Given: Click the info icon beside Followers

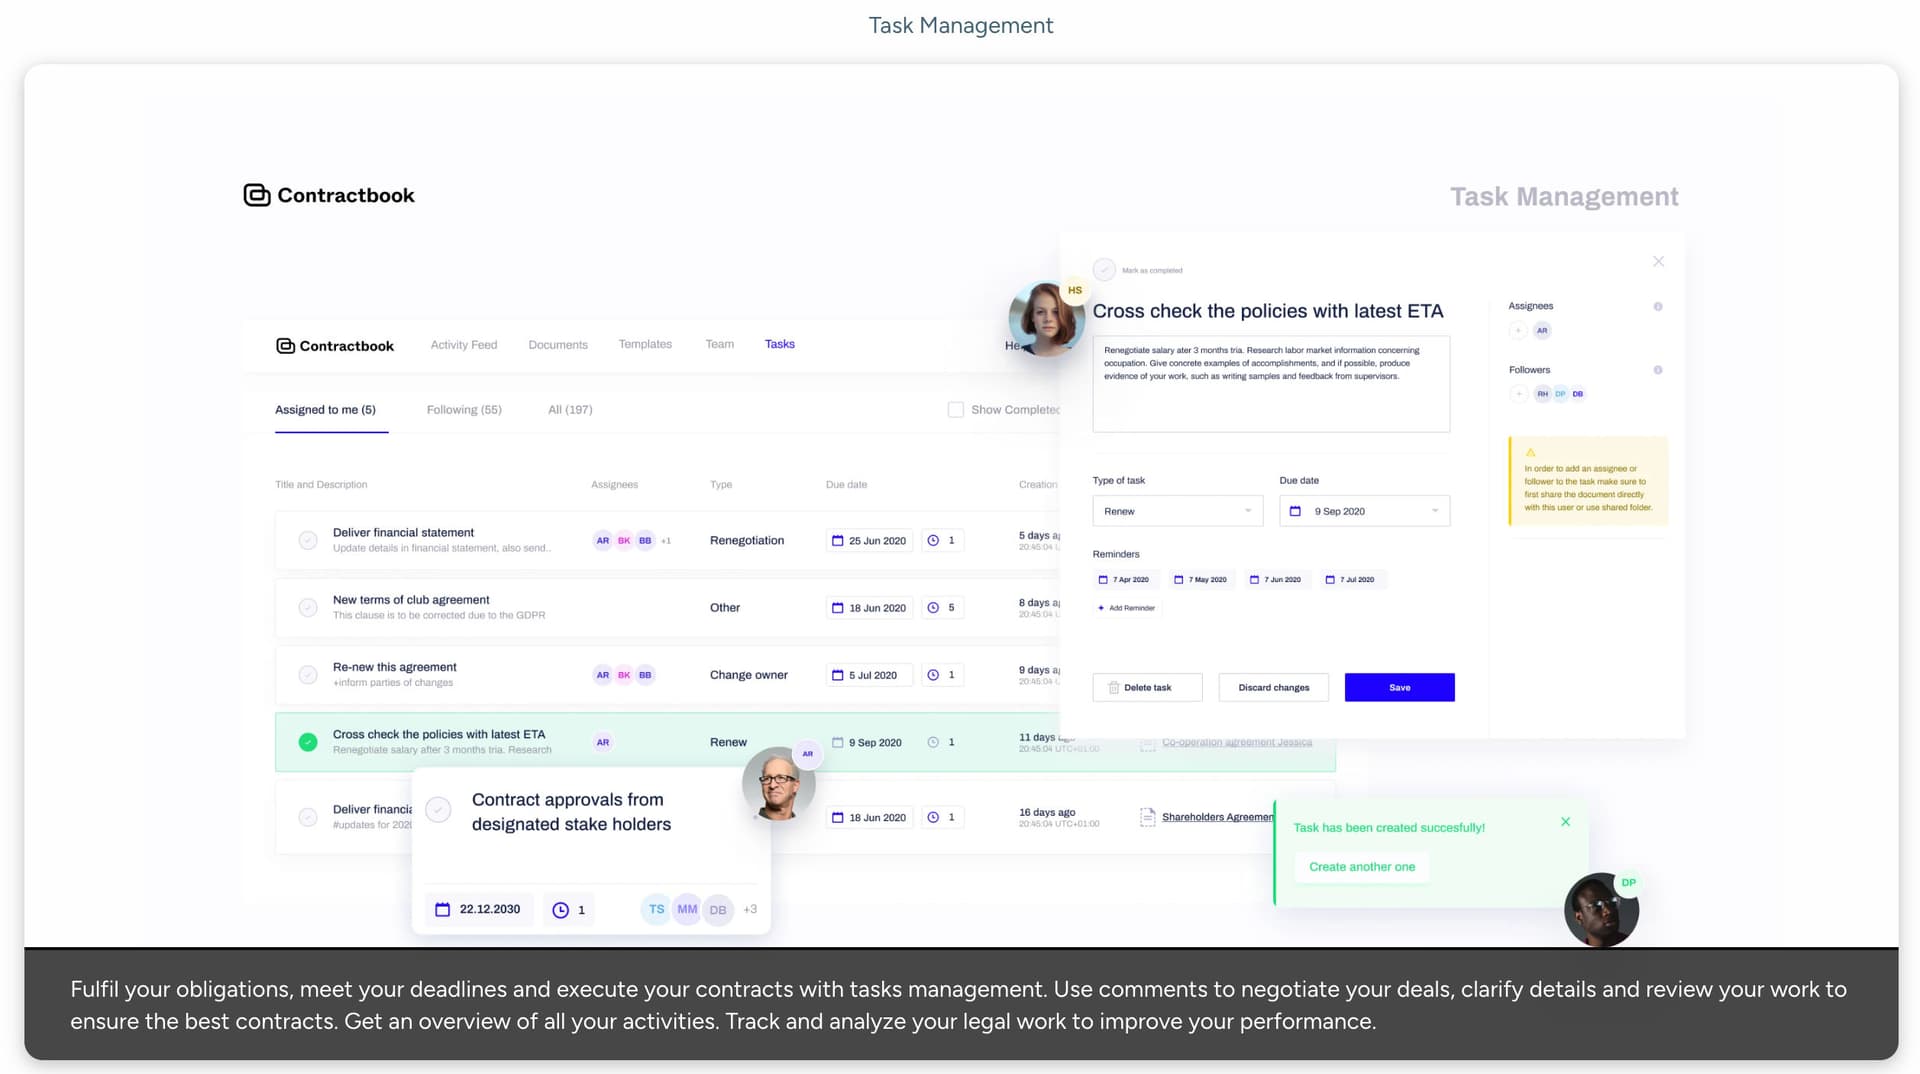Looking at the screenshot, I should 1658,370.
